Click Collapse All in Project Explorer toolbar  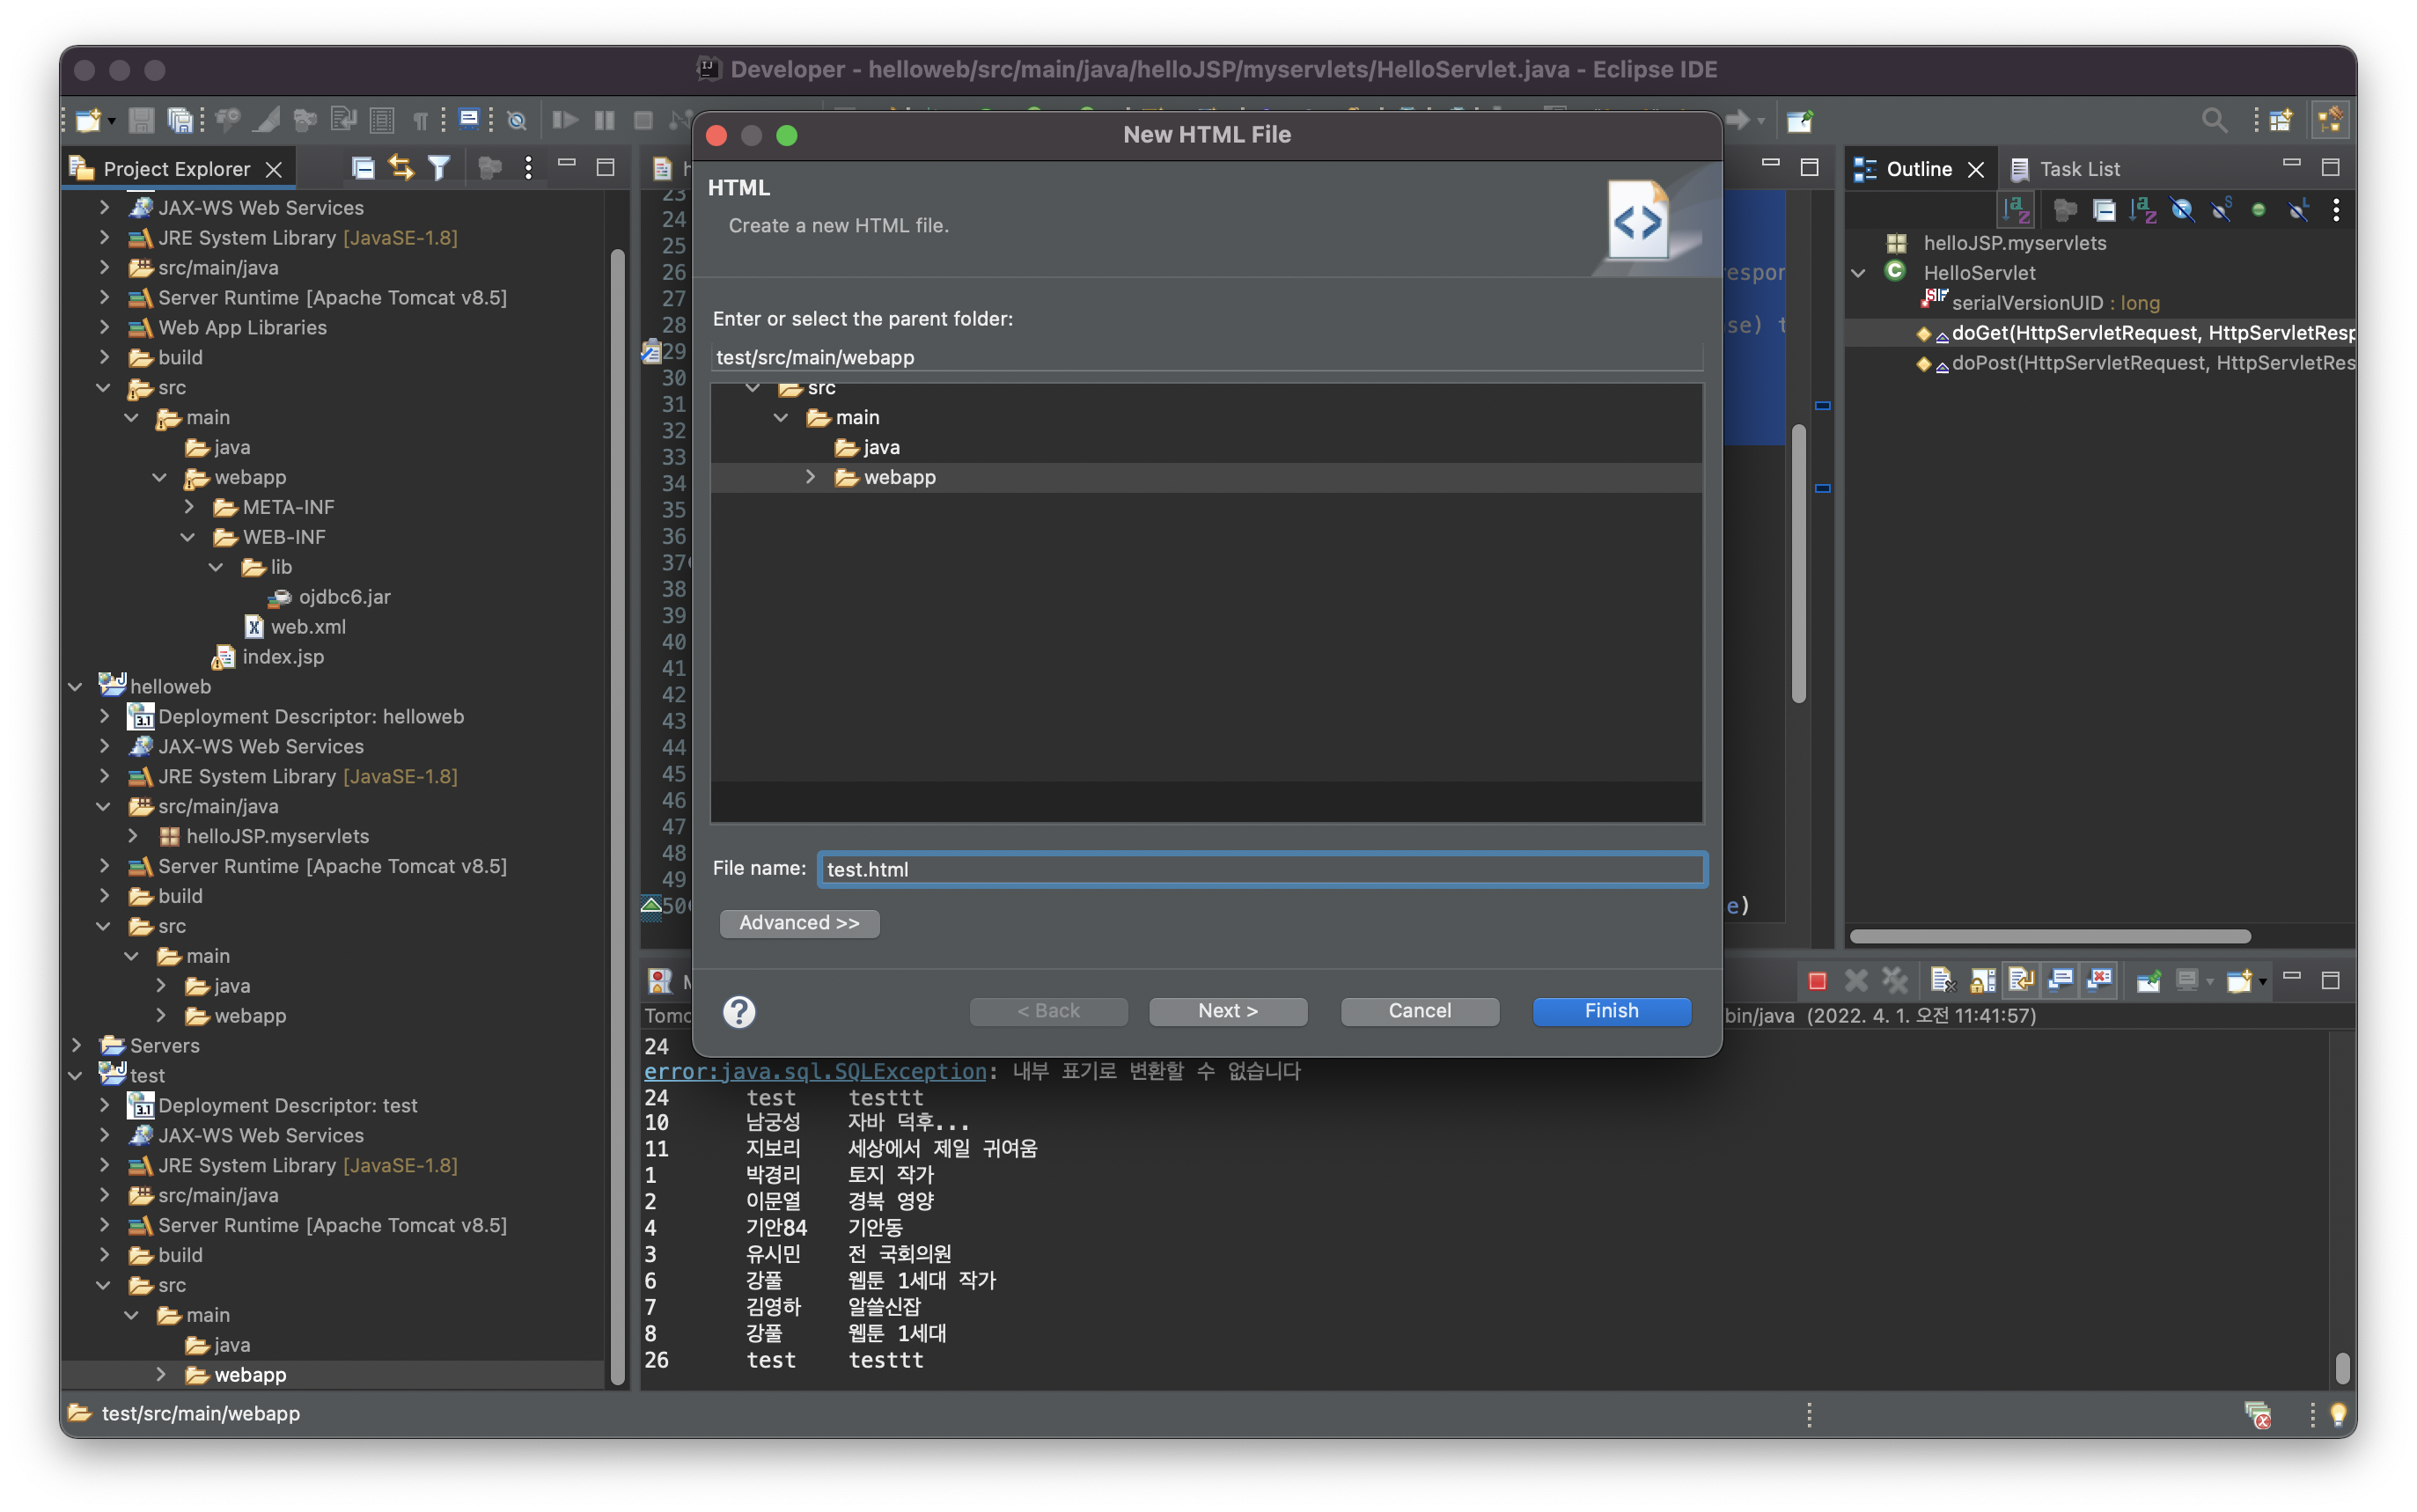point(363,168)
